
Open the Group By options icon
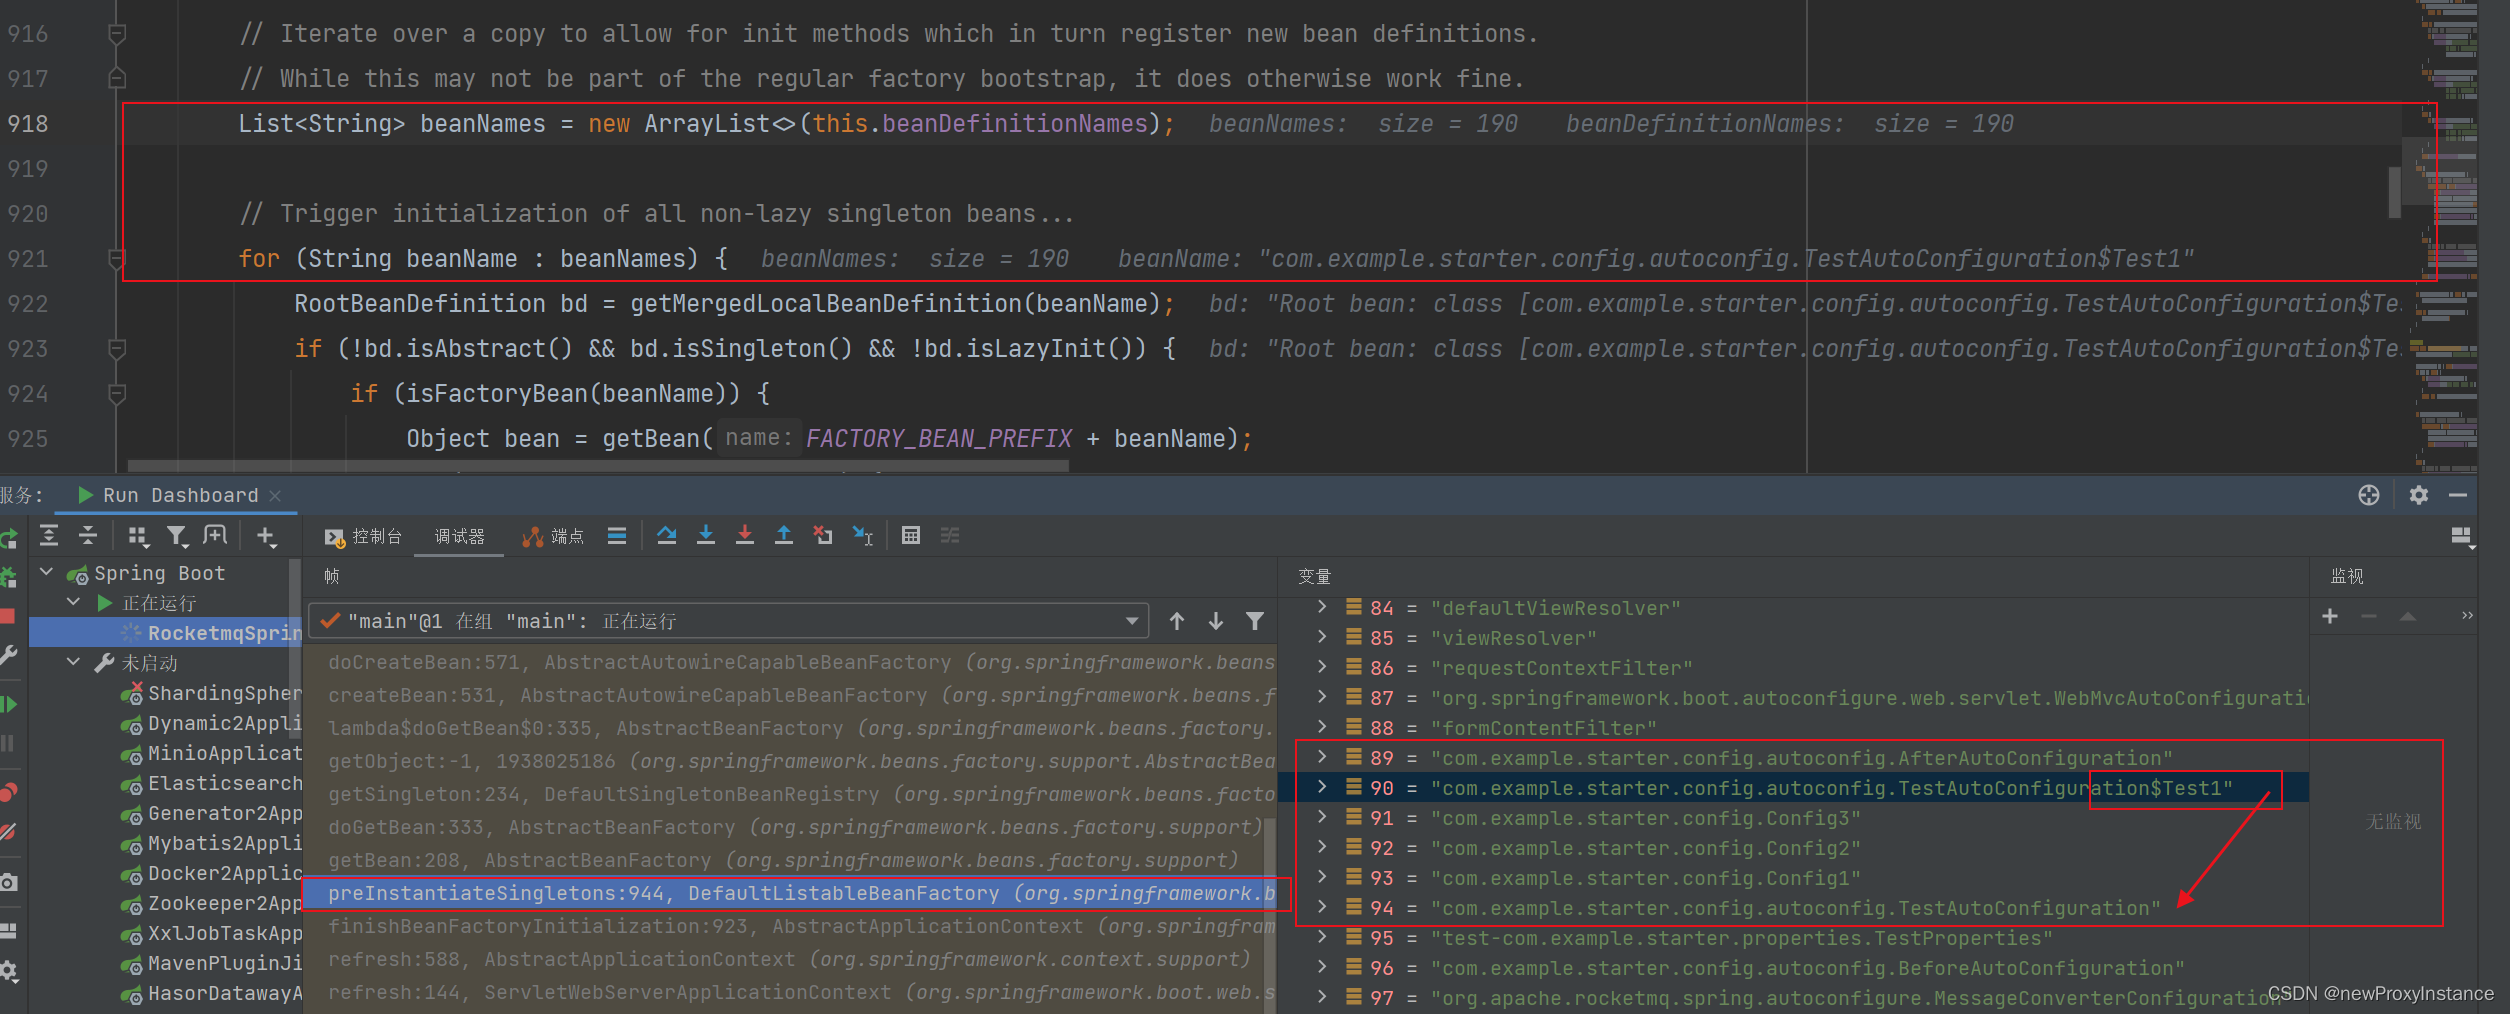coord(138,536)
